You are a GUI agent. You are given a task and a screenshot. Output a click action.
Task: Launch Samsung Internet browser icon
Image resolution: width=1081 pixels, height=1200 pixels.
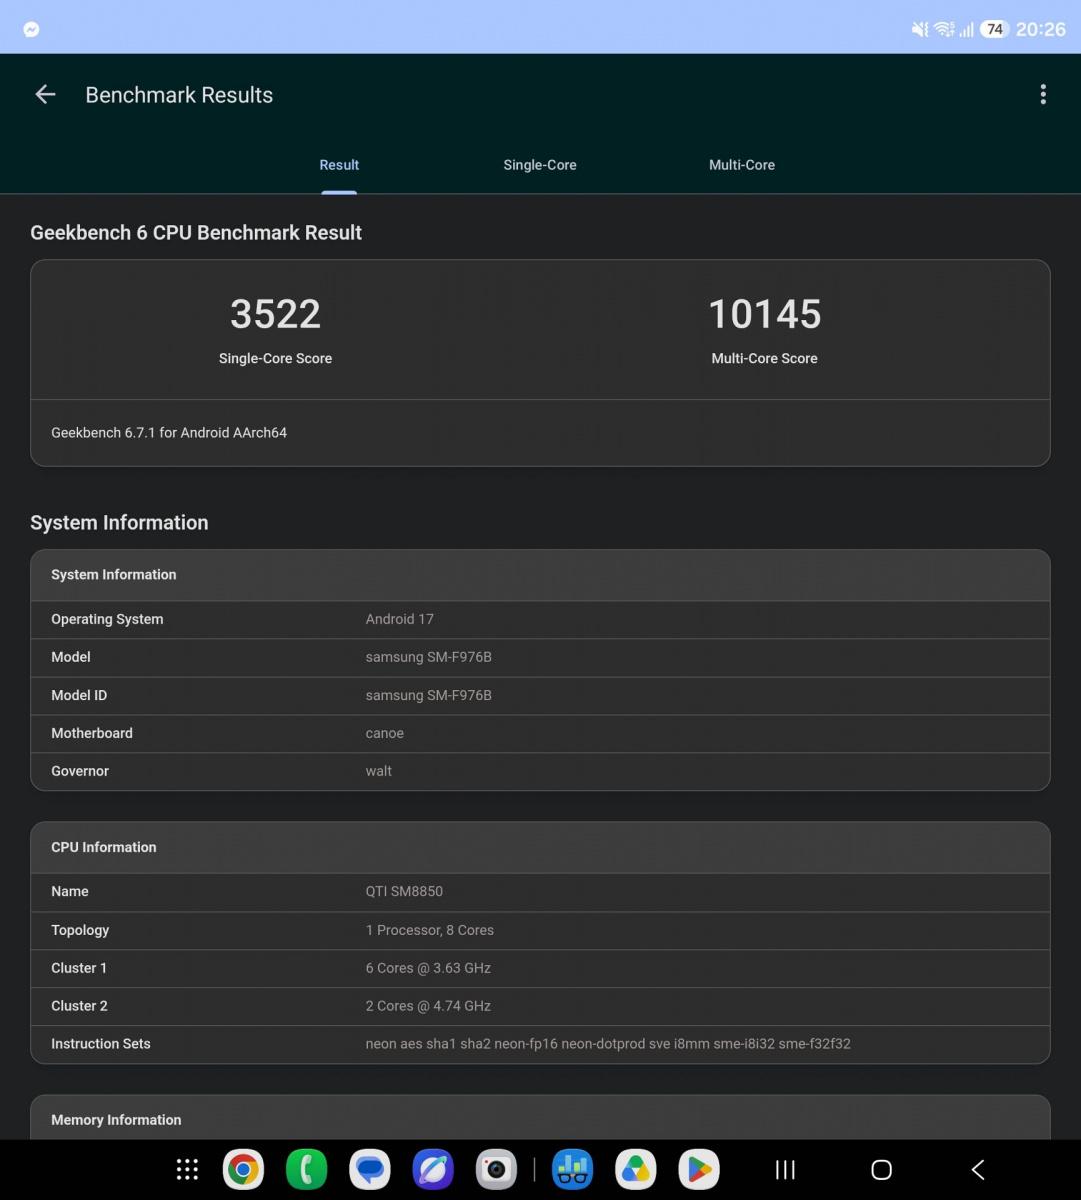(x=433, y=1169)
